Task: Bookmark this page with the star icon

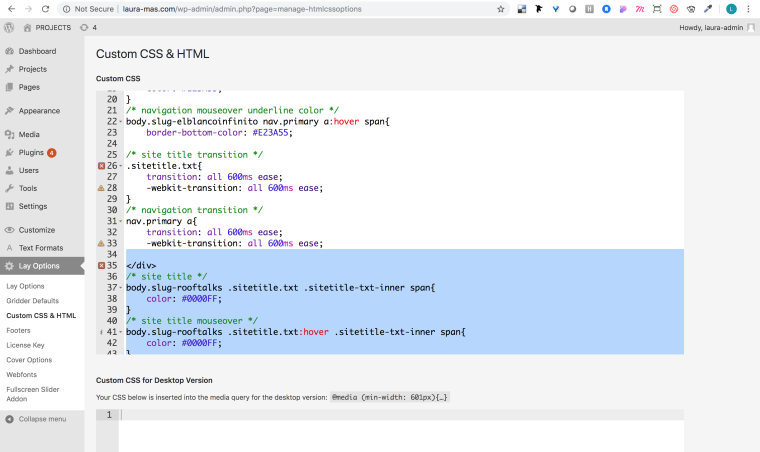Action: [500, 8]
